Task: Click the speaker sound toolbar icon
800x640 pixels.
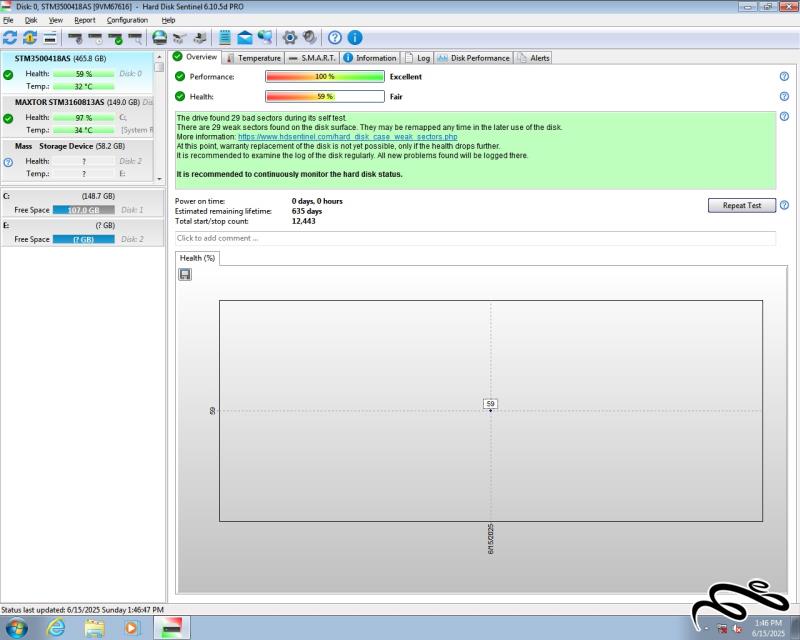Action: 310,38
